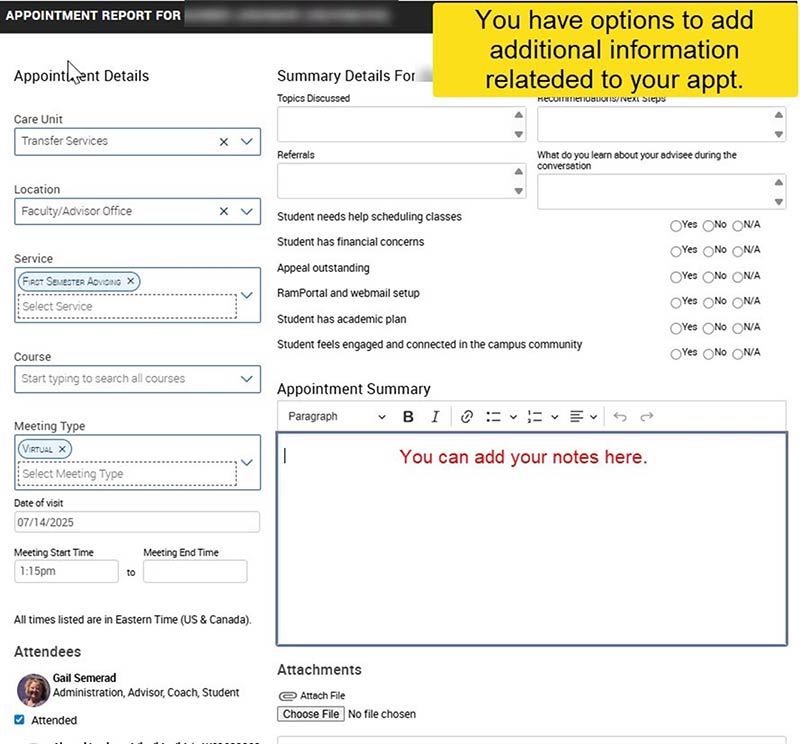Create a numbered list in the editor
The width and height of the screenshot is (800, 744).
(x=537, y=416)
